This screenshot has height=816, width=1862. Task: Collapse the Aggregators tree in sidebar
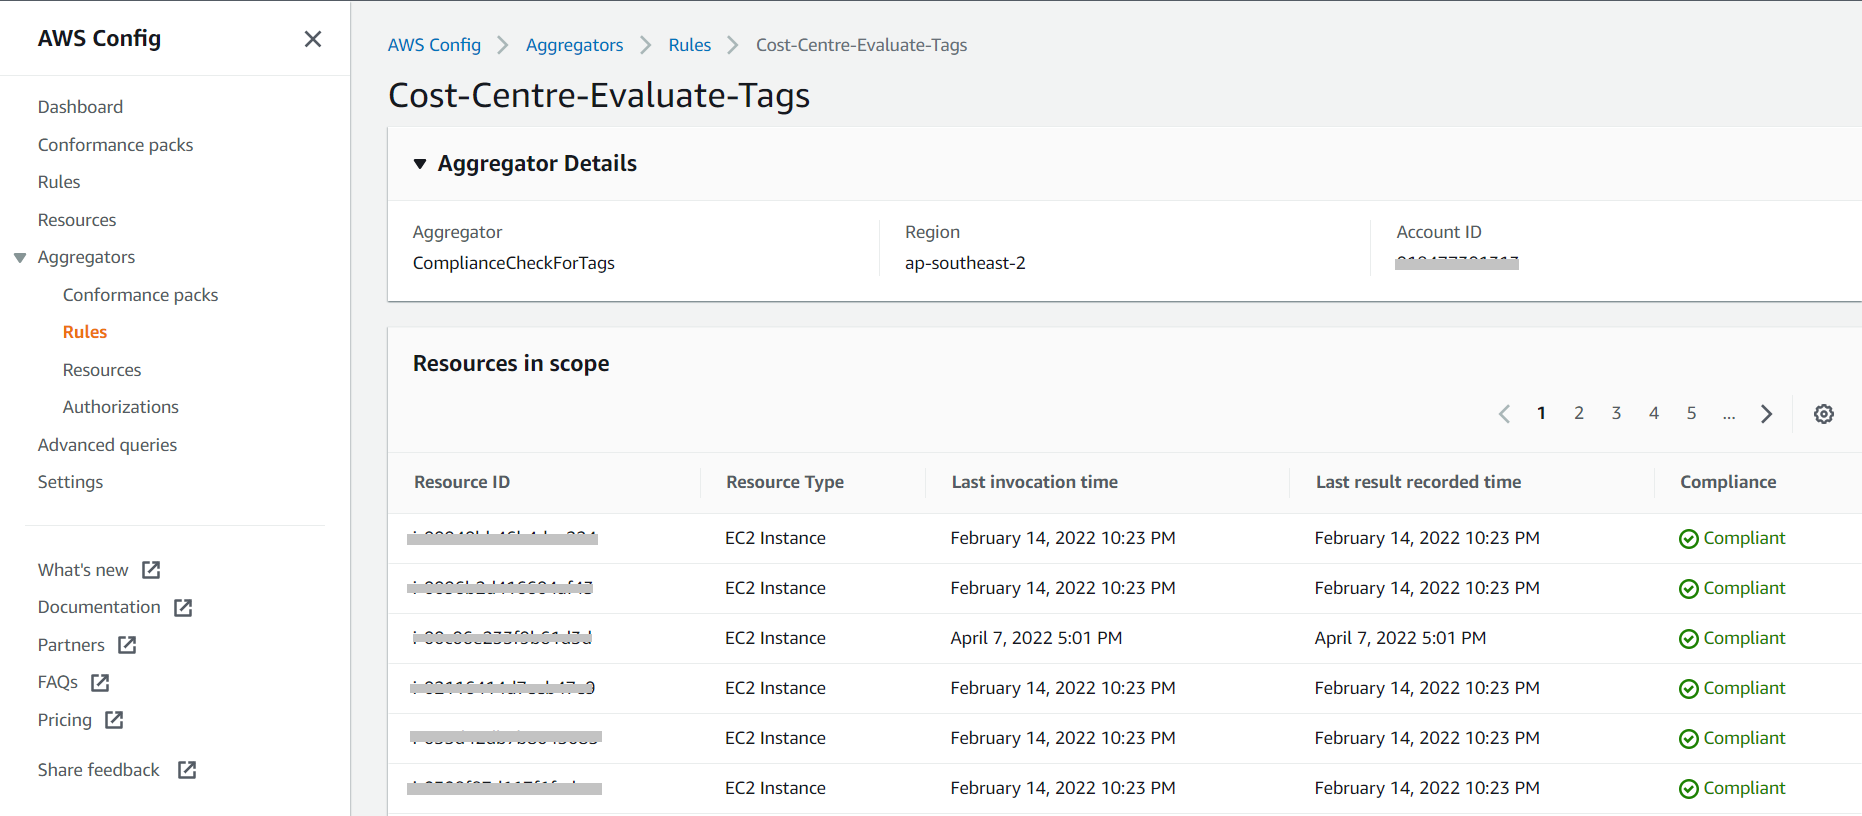pos(20,258)
